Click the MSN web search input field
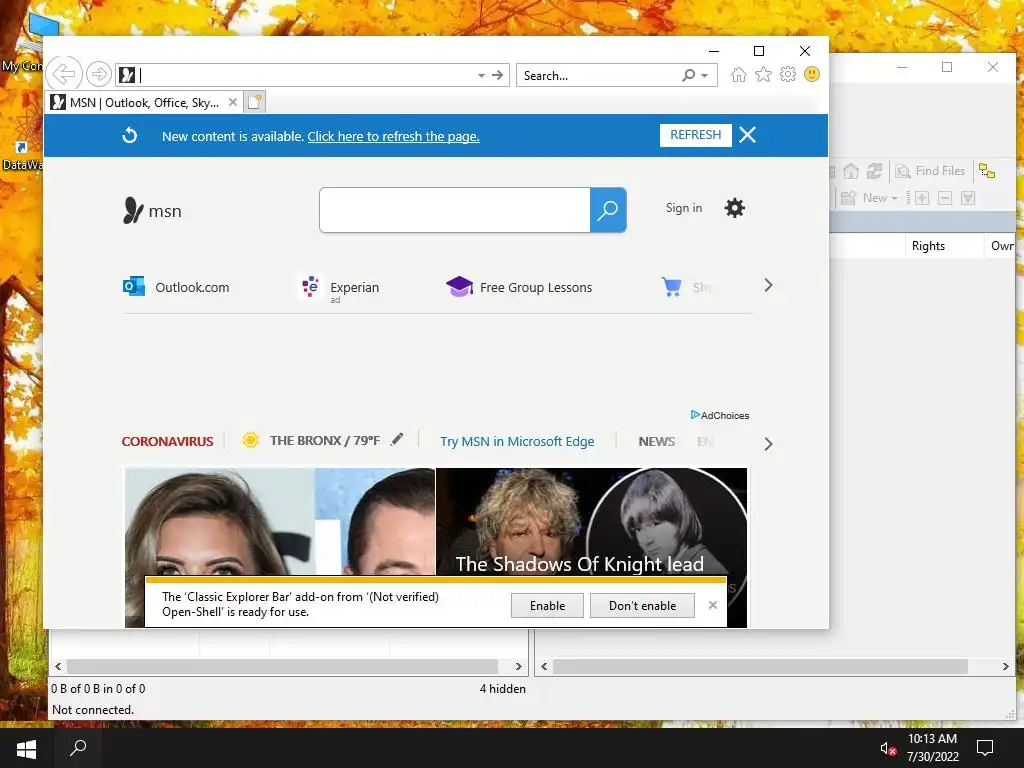1024x768 pixels. click(x=455, y=210)
